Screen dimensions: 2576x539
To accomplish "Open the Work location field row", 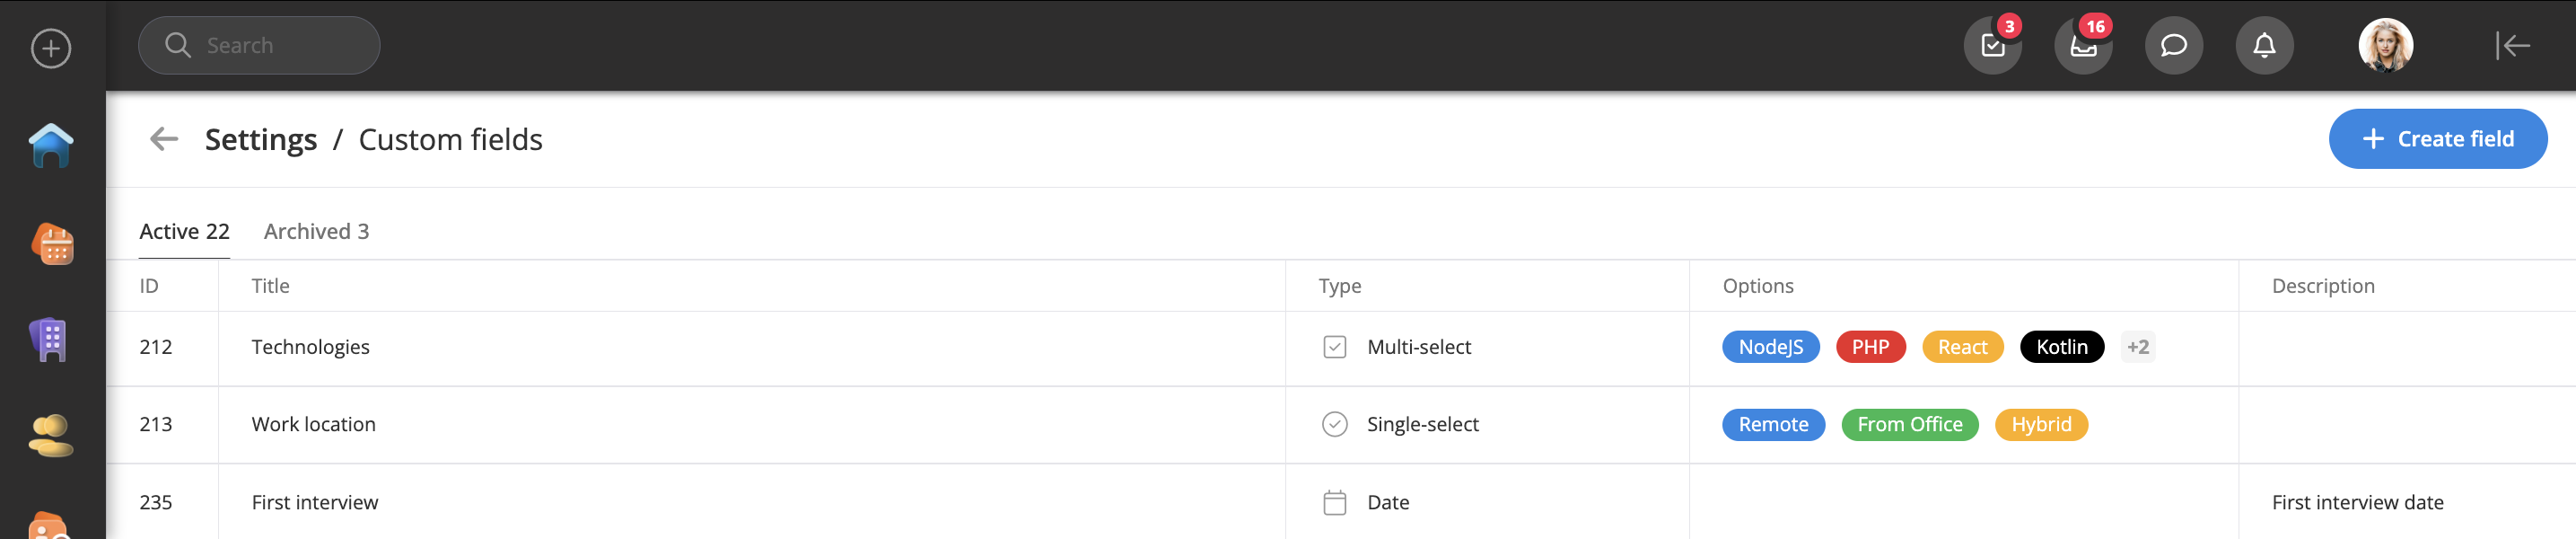I will click(313, 424).
